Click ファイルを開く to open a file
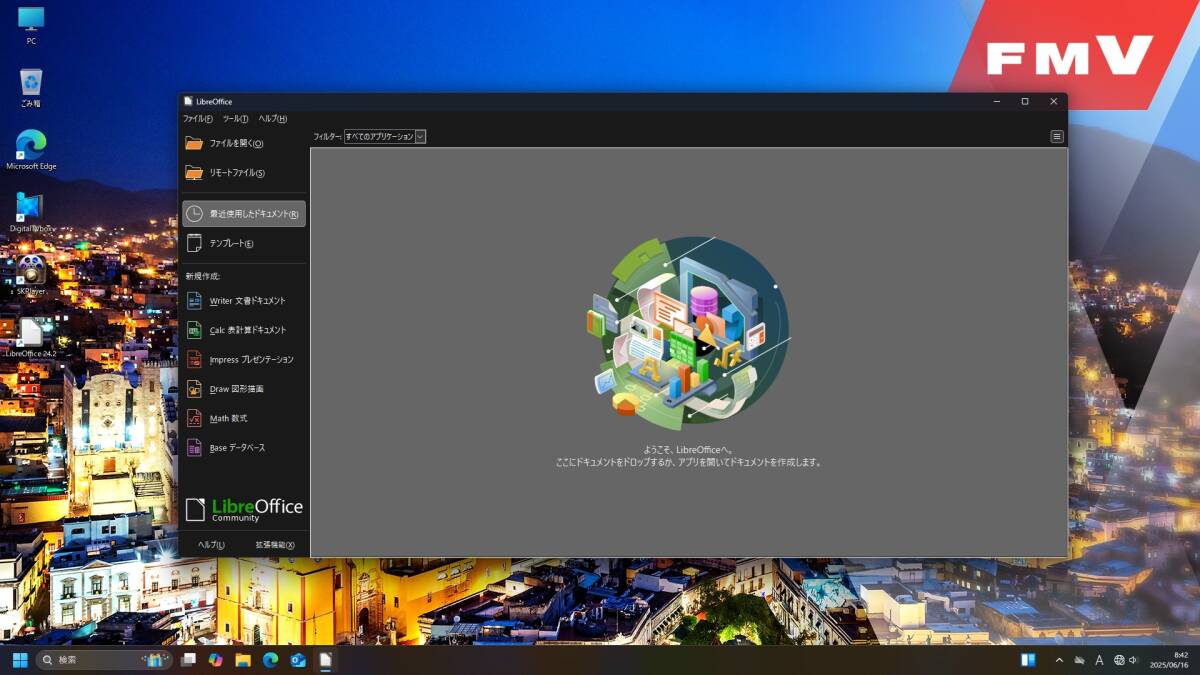This screenshot has width=1200, height=675. coord(243,144)
